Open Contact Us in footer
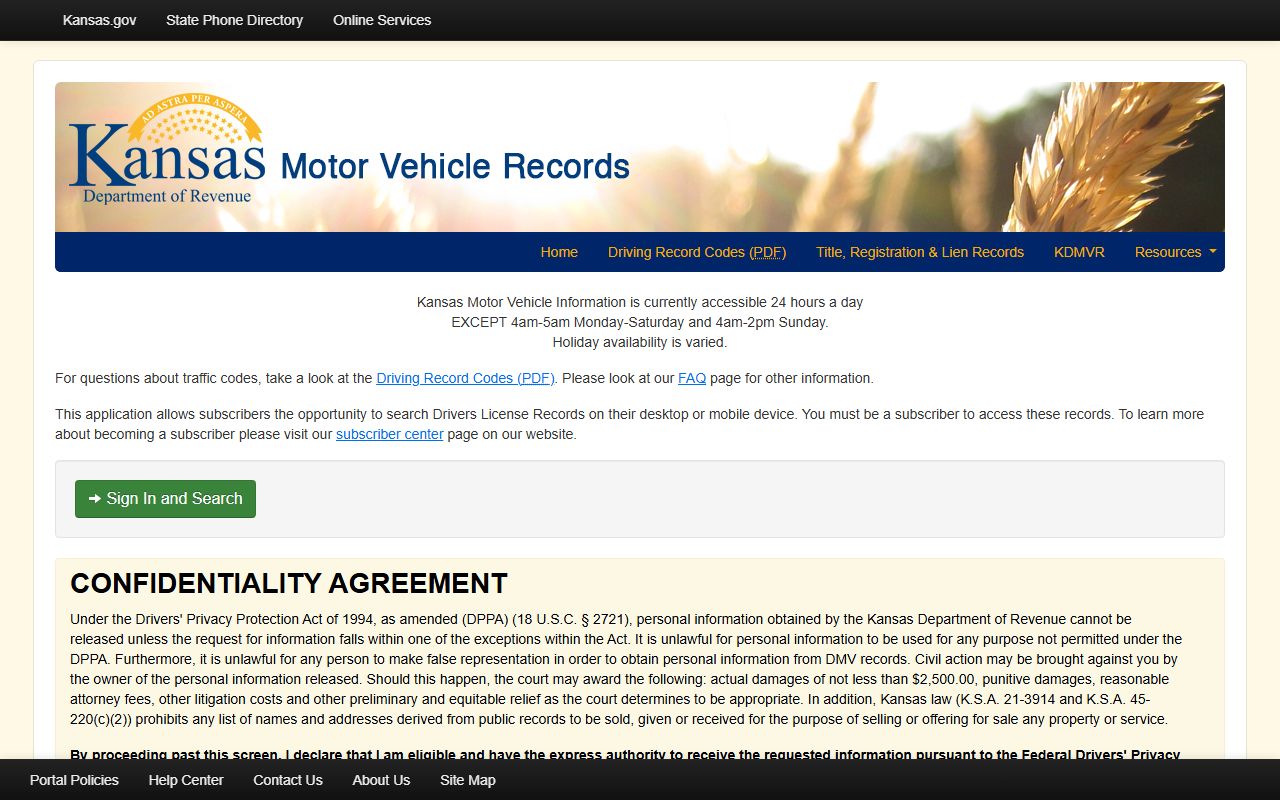The image size is (1280, 800). (x=288, y=780)
